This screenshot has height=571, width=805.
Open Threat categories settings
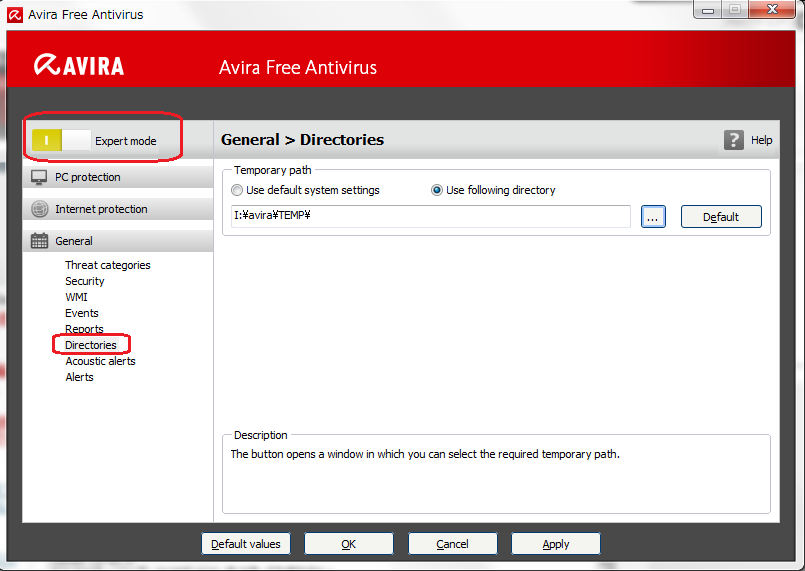pos(108,265)
